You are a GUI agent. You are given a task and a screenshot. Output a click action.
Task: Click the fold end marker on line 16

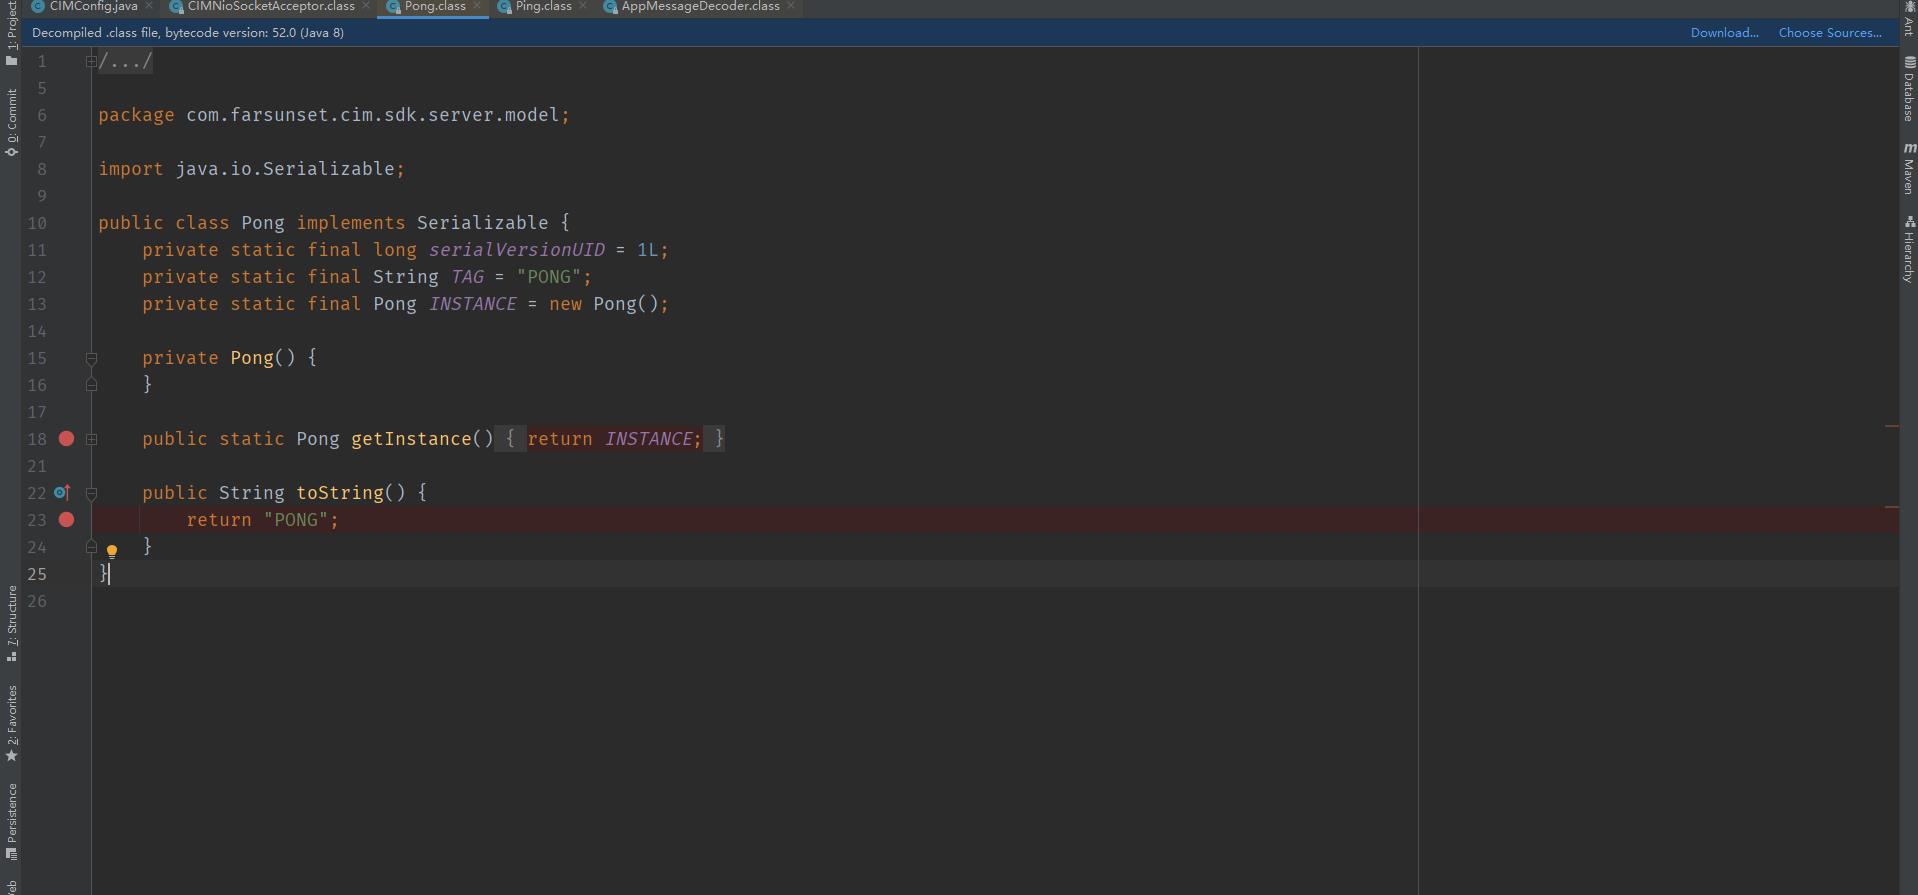pos(91,385)
